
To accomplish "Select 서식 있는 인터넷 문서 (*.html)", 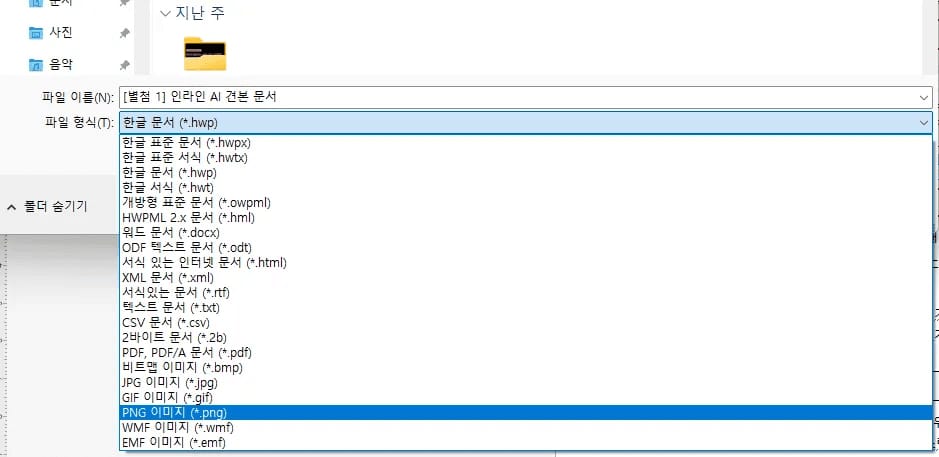I will tap(526, 262).
